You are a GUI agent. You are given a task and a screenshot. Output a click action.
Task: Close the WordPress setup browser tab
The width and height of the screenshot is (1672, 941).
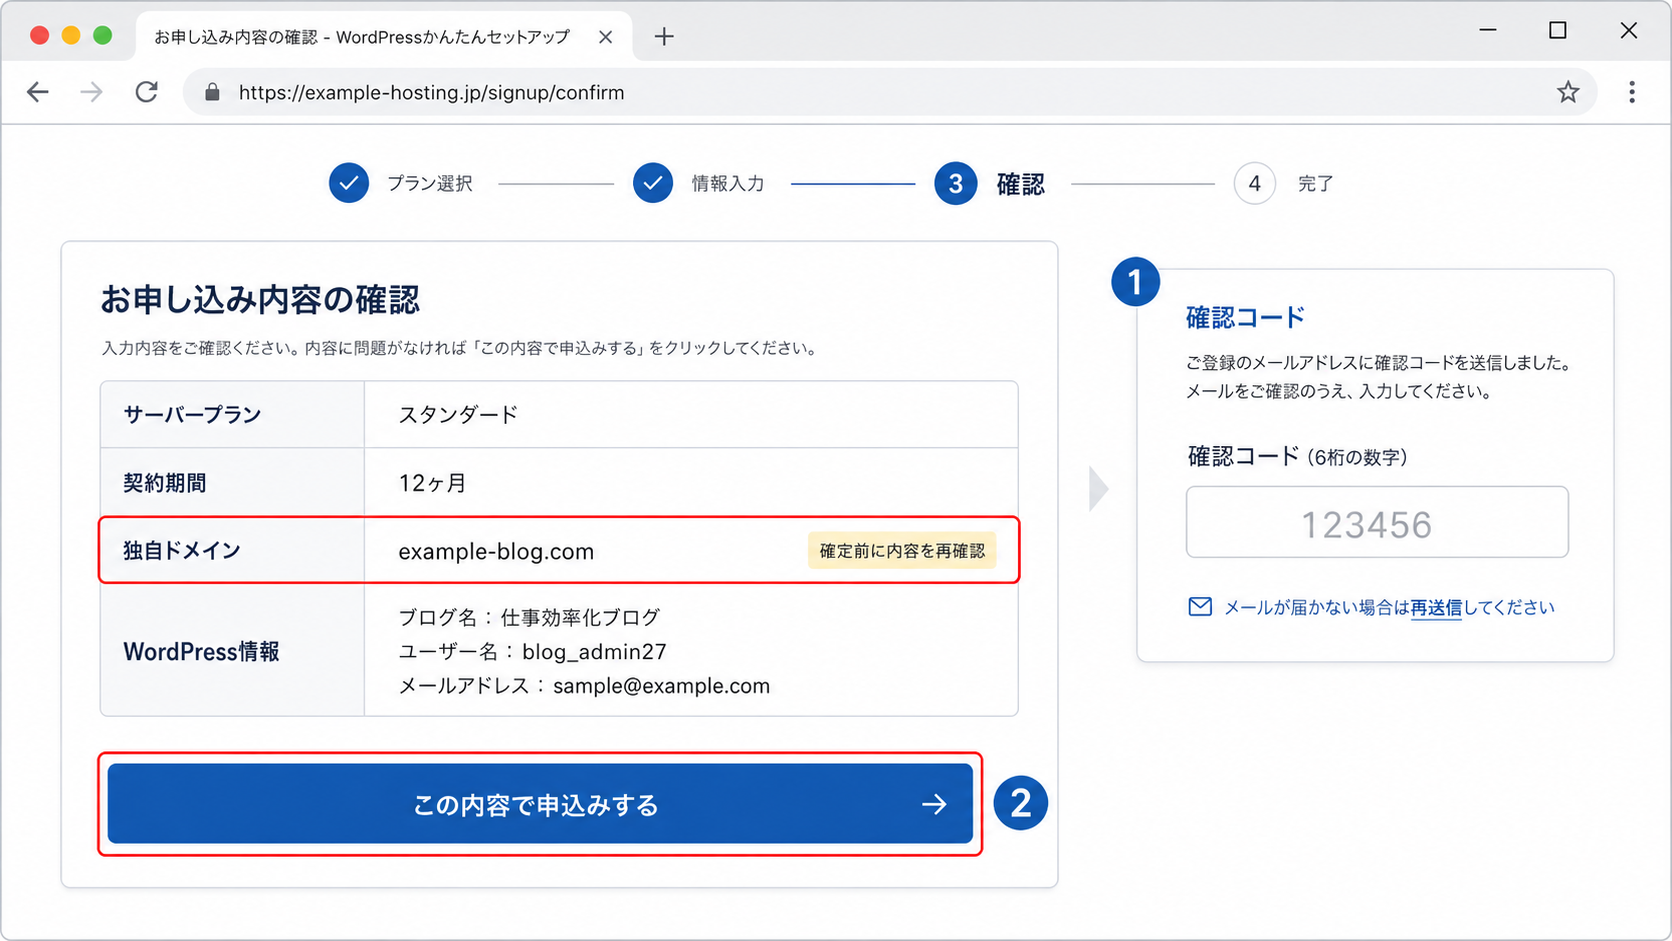pyautogui.click(x=605, y=37)
